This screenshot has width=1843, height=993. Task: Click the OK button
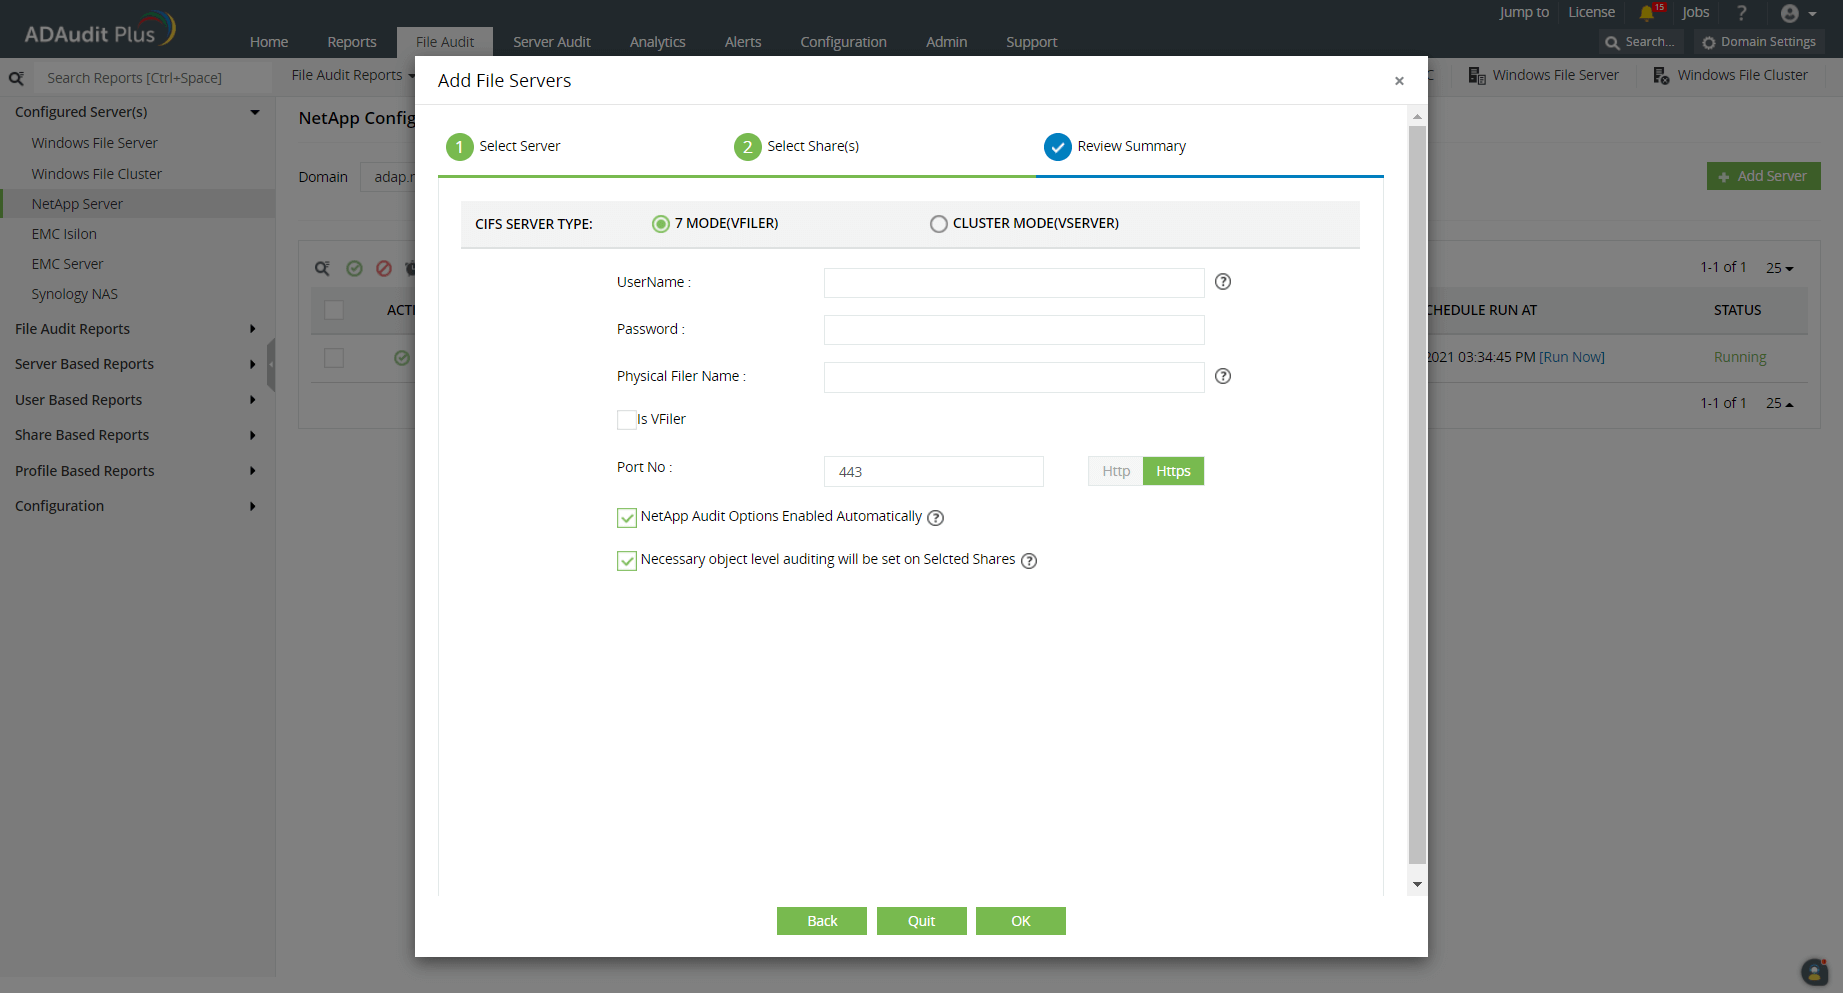click(x=1020, y=921)
